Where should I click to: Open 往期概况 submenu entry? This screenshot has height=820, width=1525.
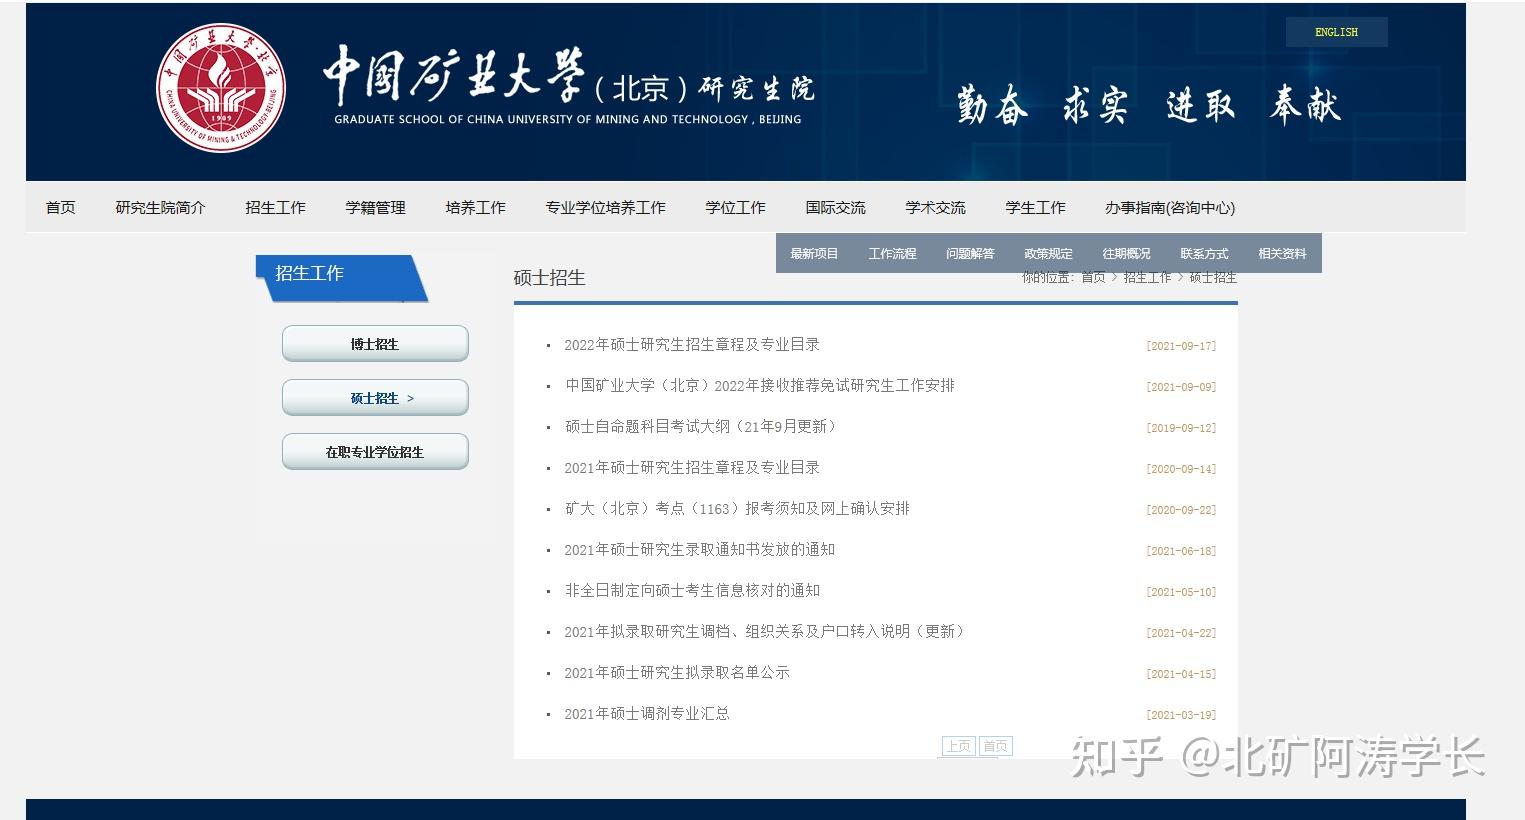1126,253
